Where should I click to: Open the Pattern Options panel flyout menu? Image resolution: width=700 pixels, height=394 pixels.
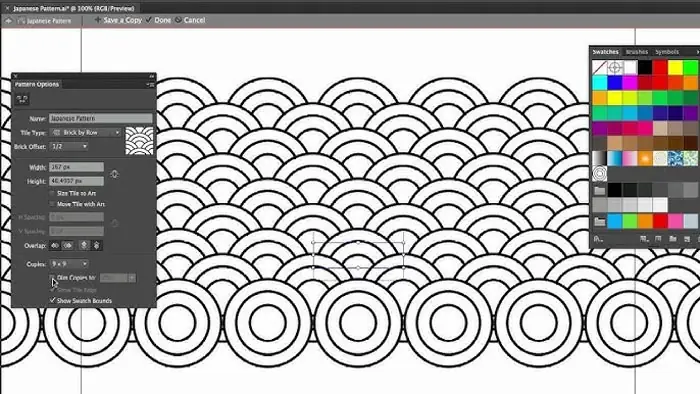[x=150, y=84]
